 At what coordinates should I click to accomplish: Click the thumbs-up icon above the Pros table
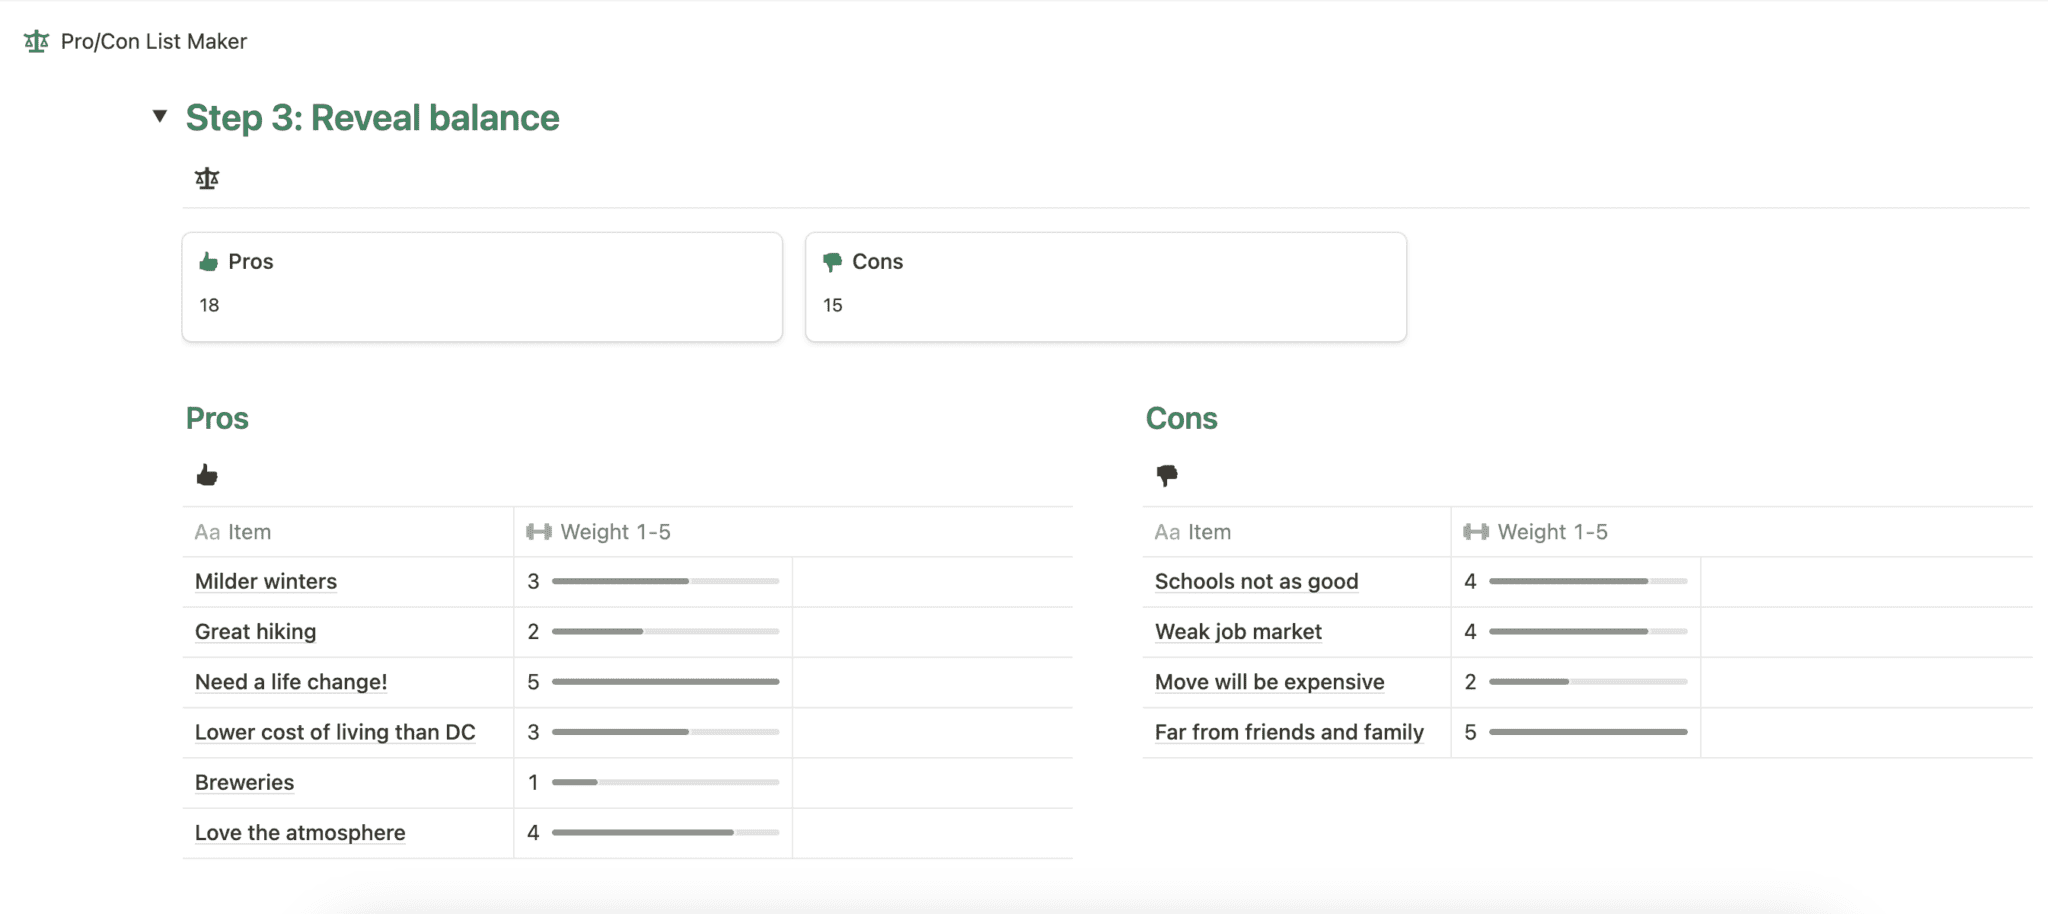coord(208,474)
